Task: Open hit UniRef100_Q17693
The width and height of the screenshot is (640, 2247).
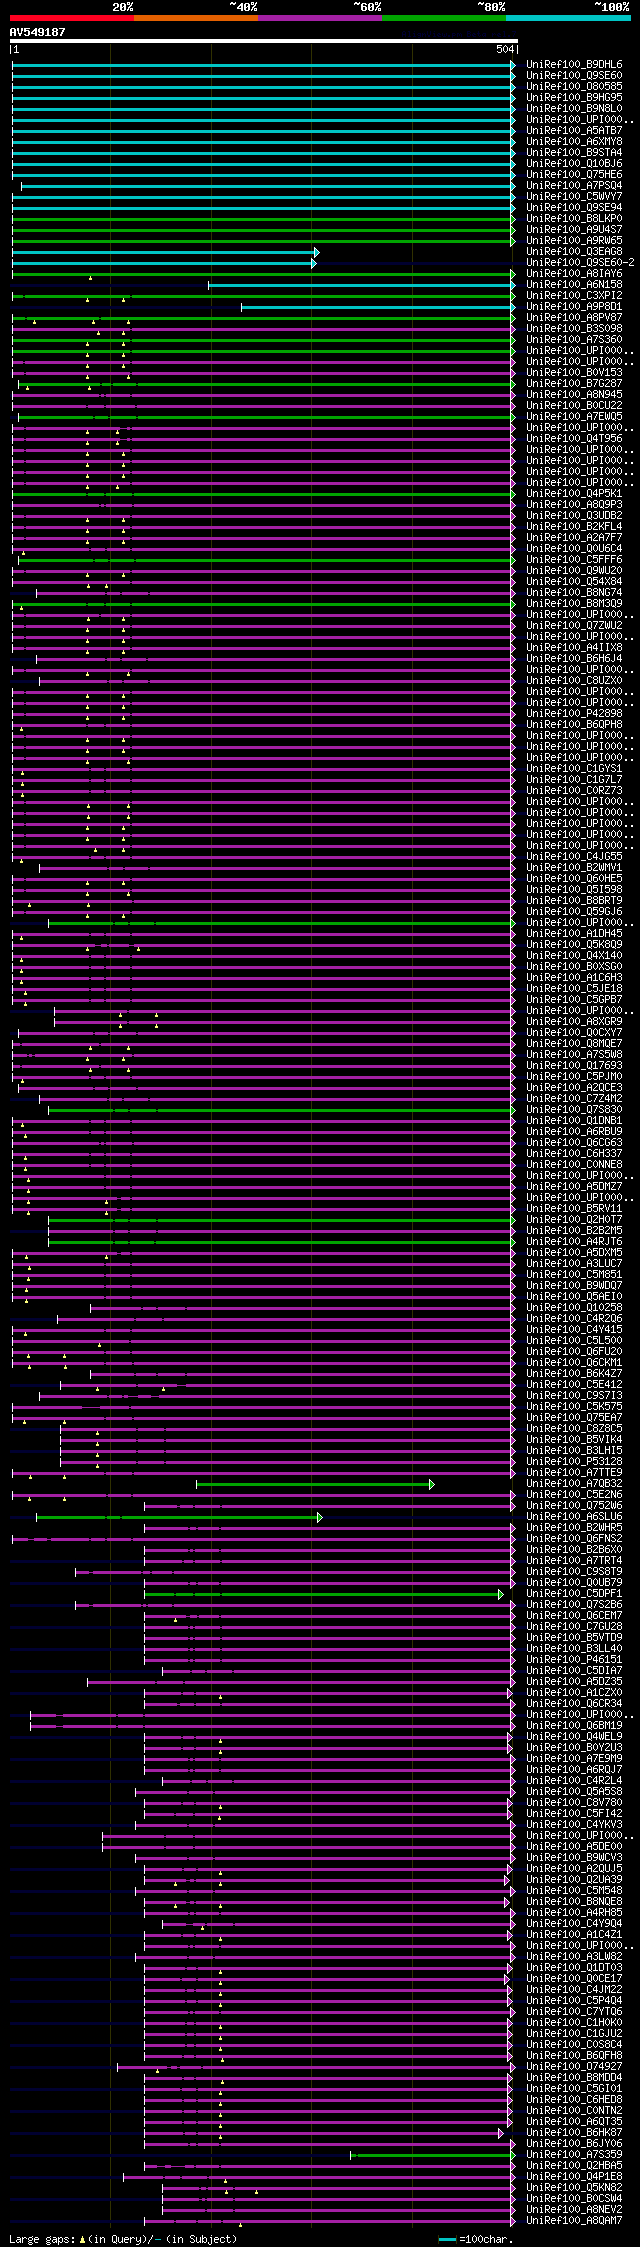Action: (x=574, y=1065)
